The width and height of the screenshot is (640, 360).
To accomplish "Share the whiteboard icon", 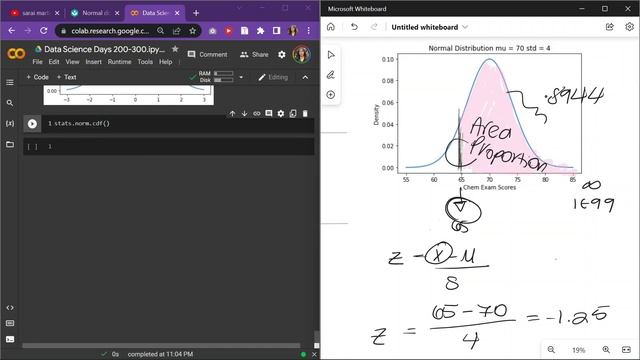I will (x=609, y=27).
